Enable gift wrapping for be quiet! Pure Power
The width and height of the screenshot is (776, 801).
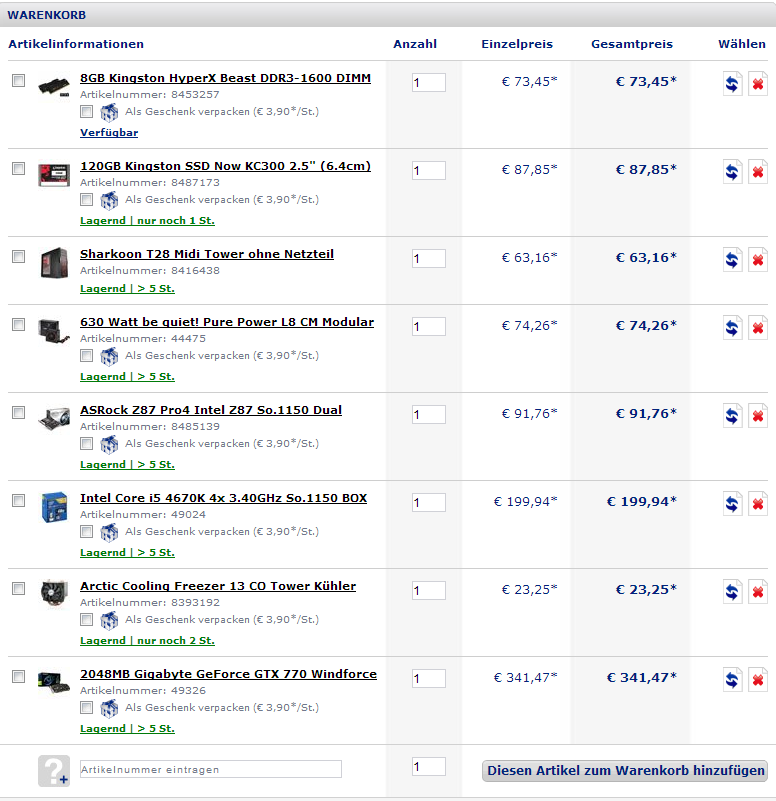click(86, 355)
